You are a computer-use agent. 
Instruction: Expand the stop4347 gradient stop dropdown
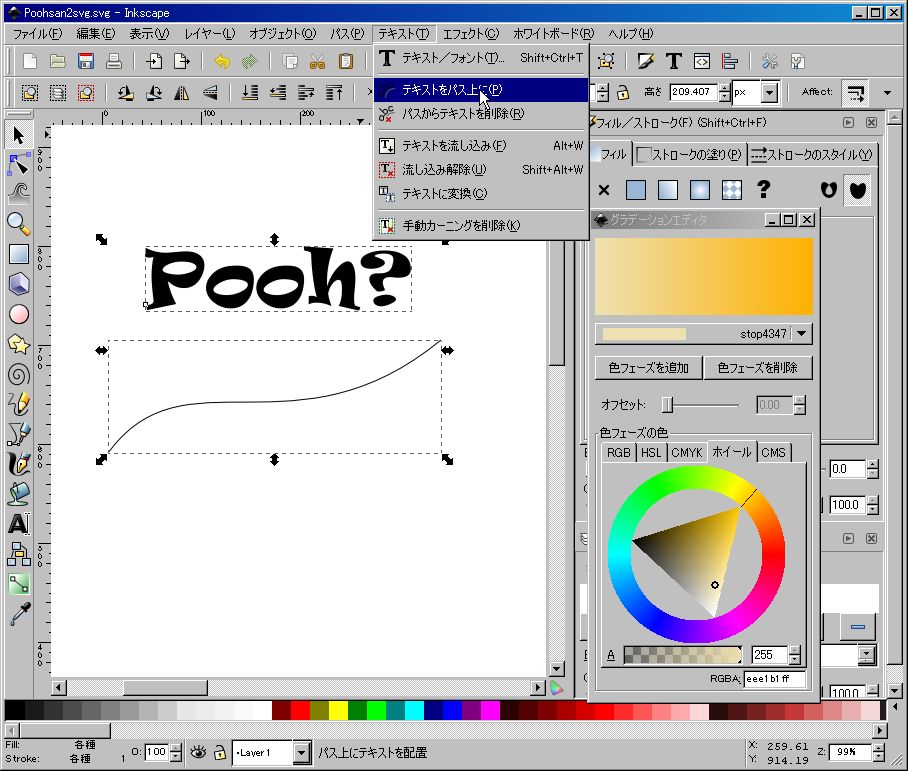(x=802, y=334)
